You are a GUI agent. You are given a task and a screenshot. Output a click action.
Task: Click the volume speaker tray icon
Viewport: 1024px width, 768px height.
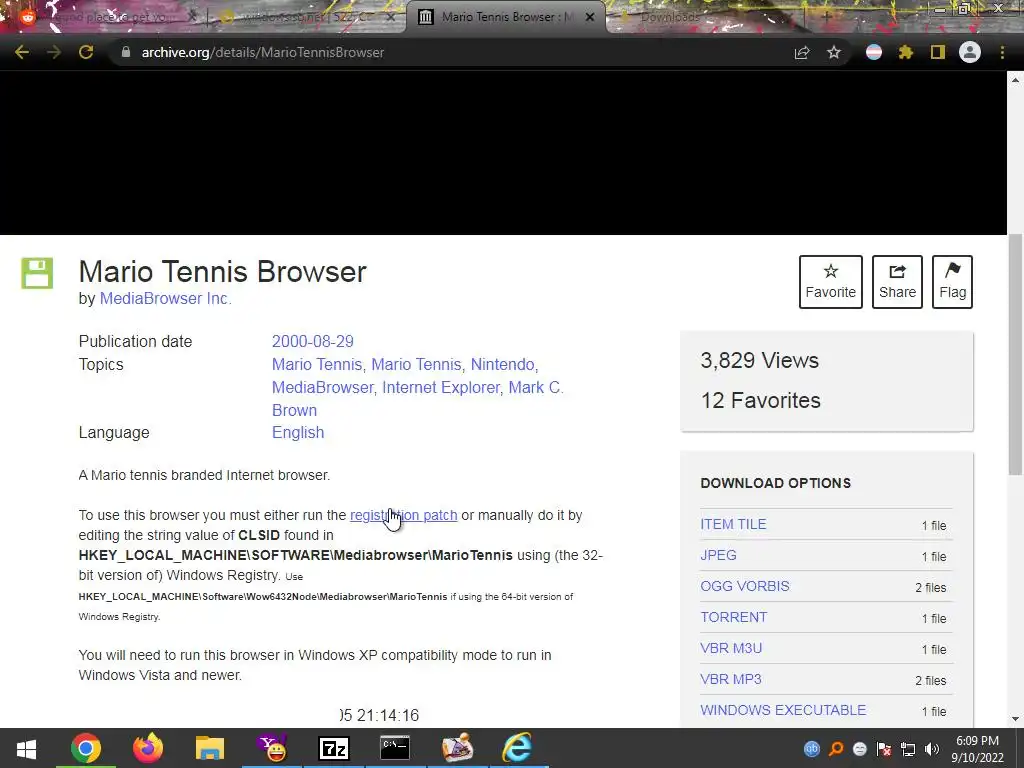coord(932,749)
